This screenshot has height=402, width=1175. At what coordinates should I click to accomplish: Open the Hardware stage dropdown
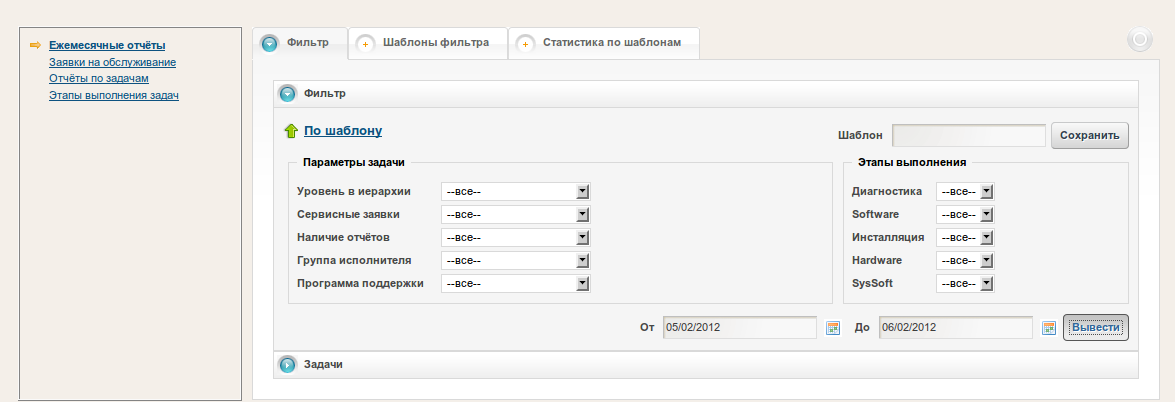[x=965, y=260]
